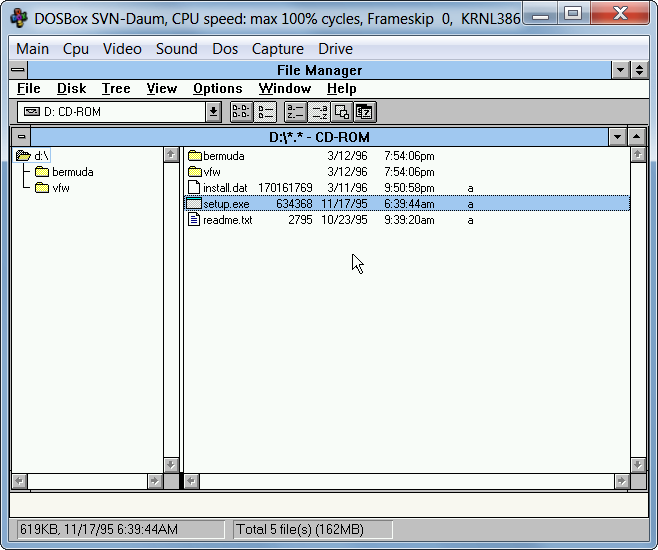Open the D: CD-ROM drive dropdown list
The width and height of the screenshot is (658, 550).
point(213,112)
